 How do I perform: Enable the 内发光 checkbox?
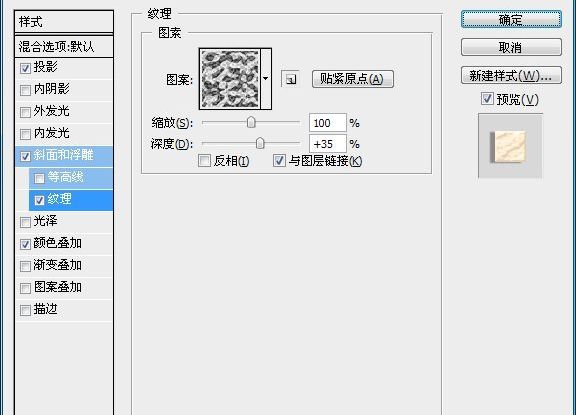(25, 134)
